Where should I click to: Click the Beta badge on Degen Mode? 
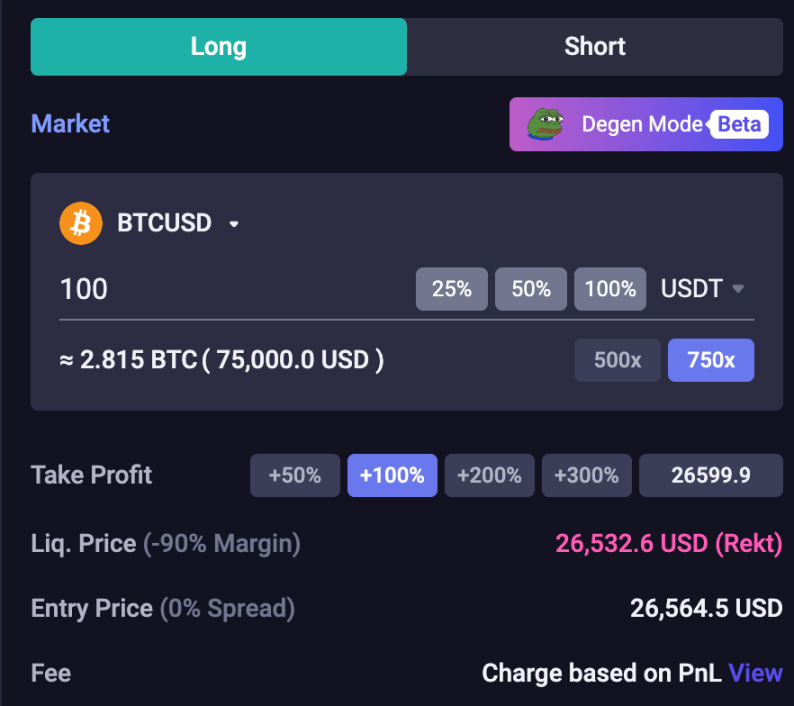coord(740,125)
